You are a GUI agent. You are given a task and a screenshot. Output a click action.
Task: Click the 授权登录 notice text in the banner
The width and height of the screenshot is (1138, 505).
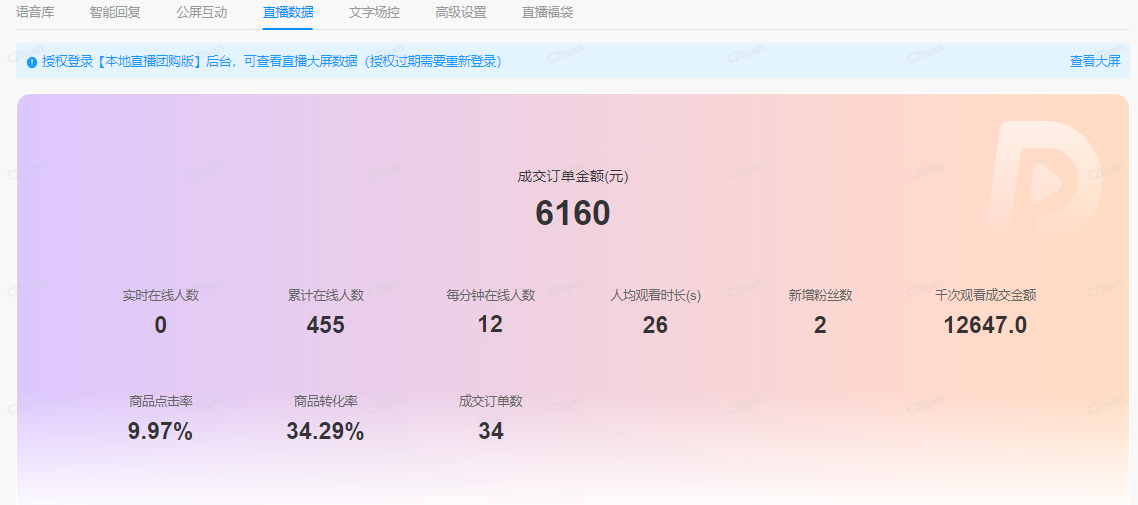pyautogui.click(x=272, y=61)
